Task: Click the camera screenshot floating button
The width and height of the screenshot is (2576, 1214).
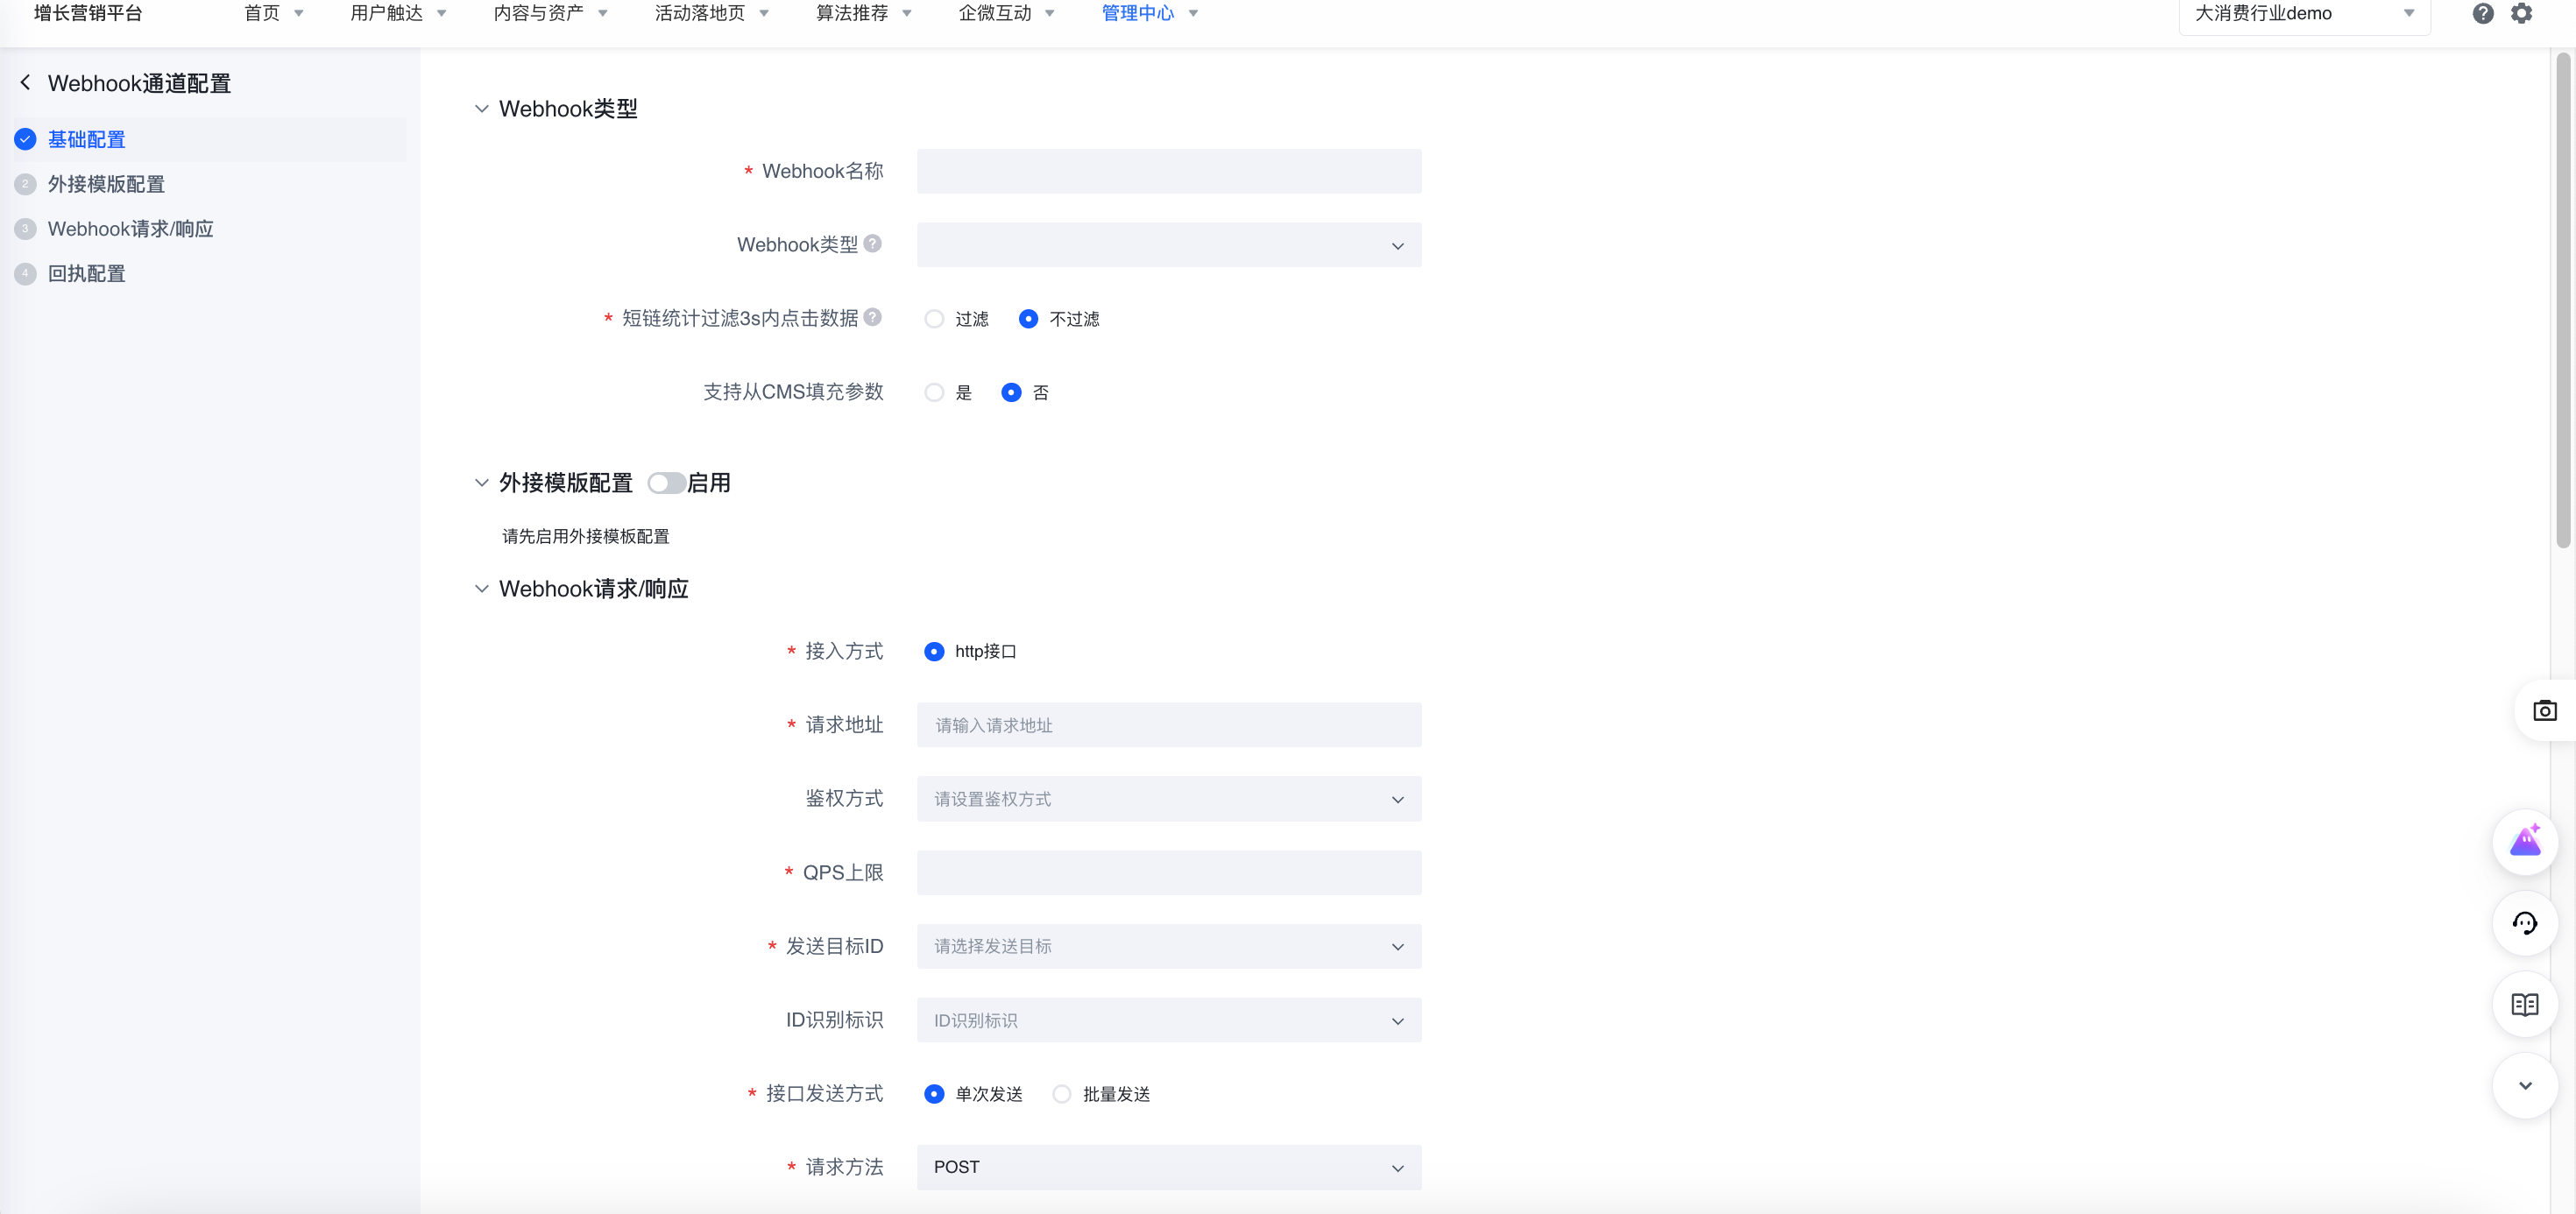Action: click(2544, 710)
